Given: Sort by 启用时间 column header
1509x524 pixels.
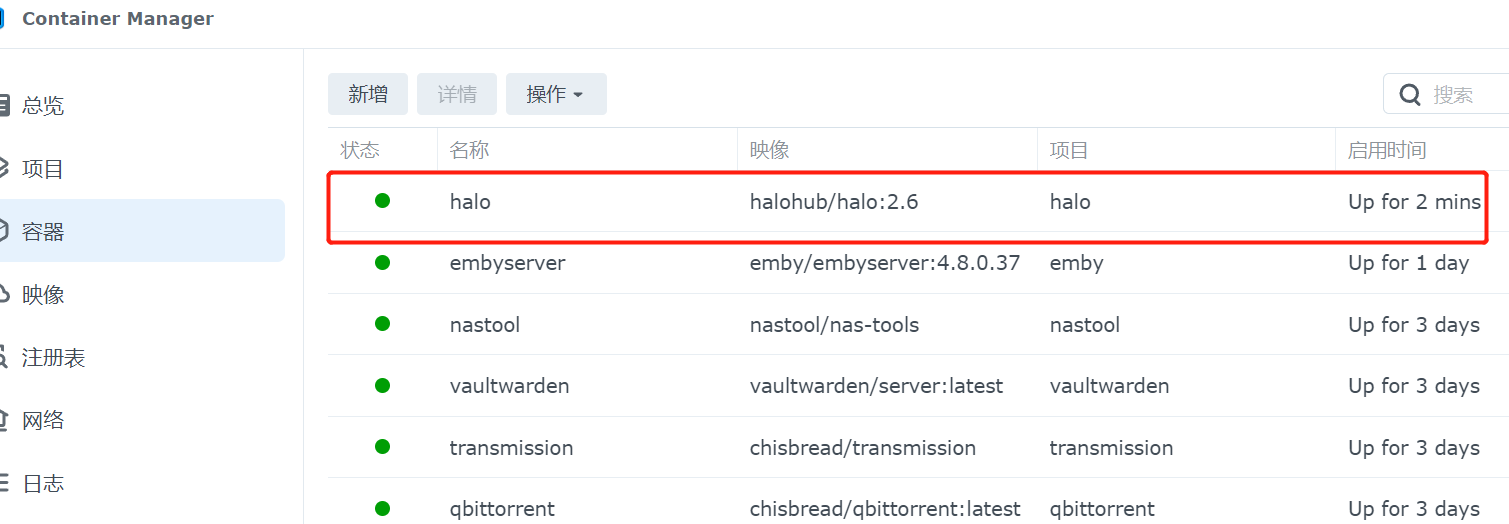Looking at the screenshot, I should click(x=1387, y=150).
